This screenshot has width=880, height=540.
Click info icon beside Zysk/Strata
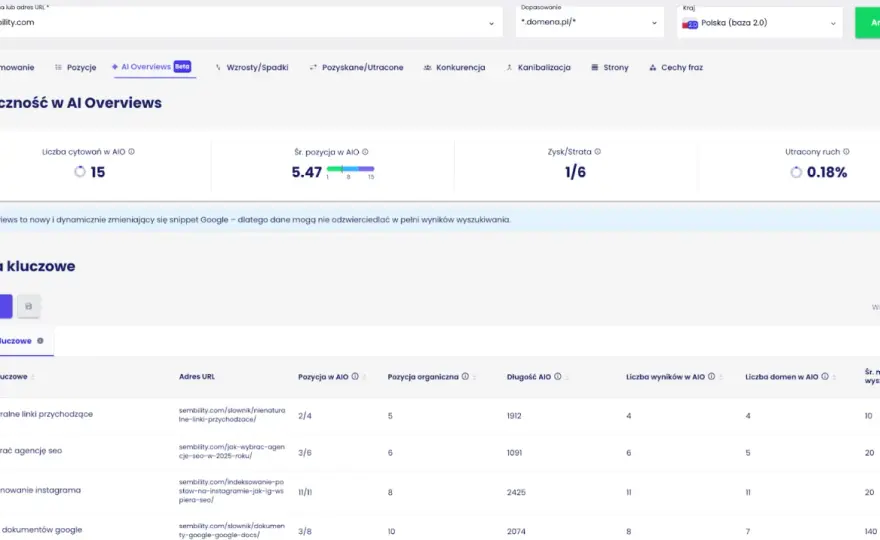pos(598,152)
